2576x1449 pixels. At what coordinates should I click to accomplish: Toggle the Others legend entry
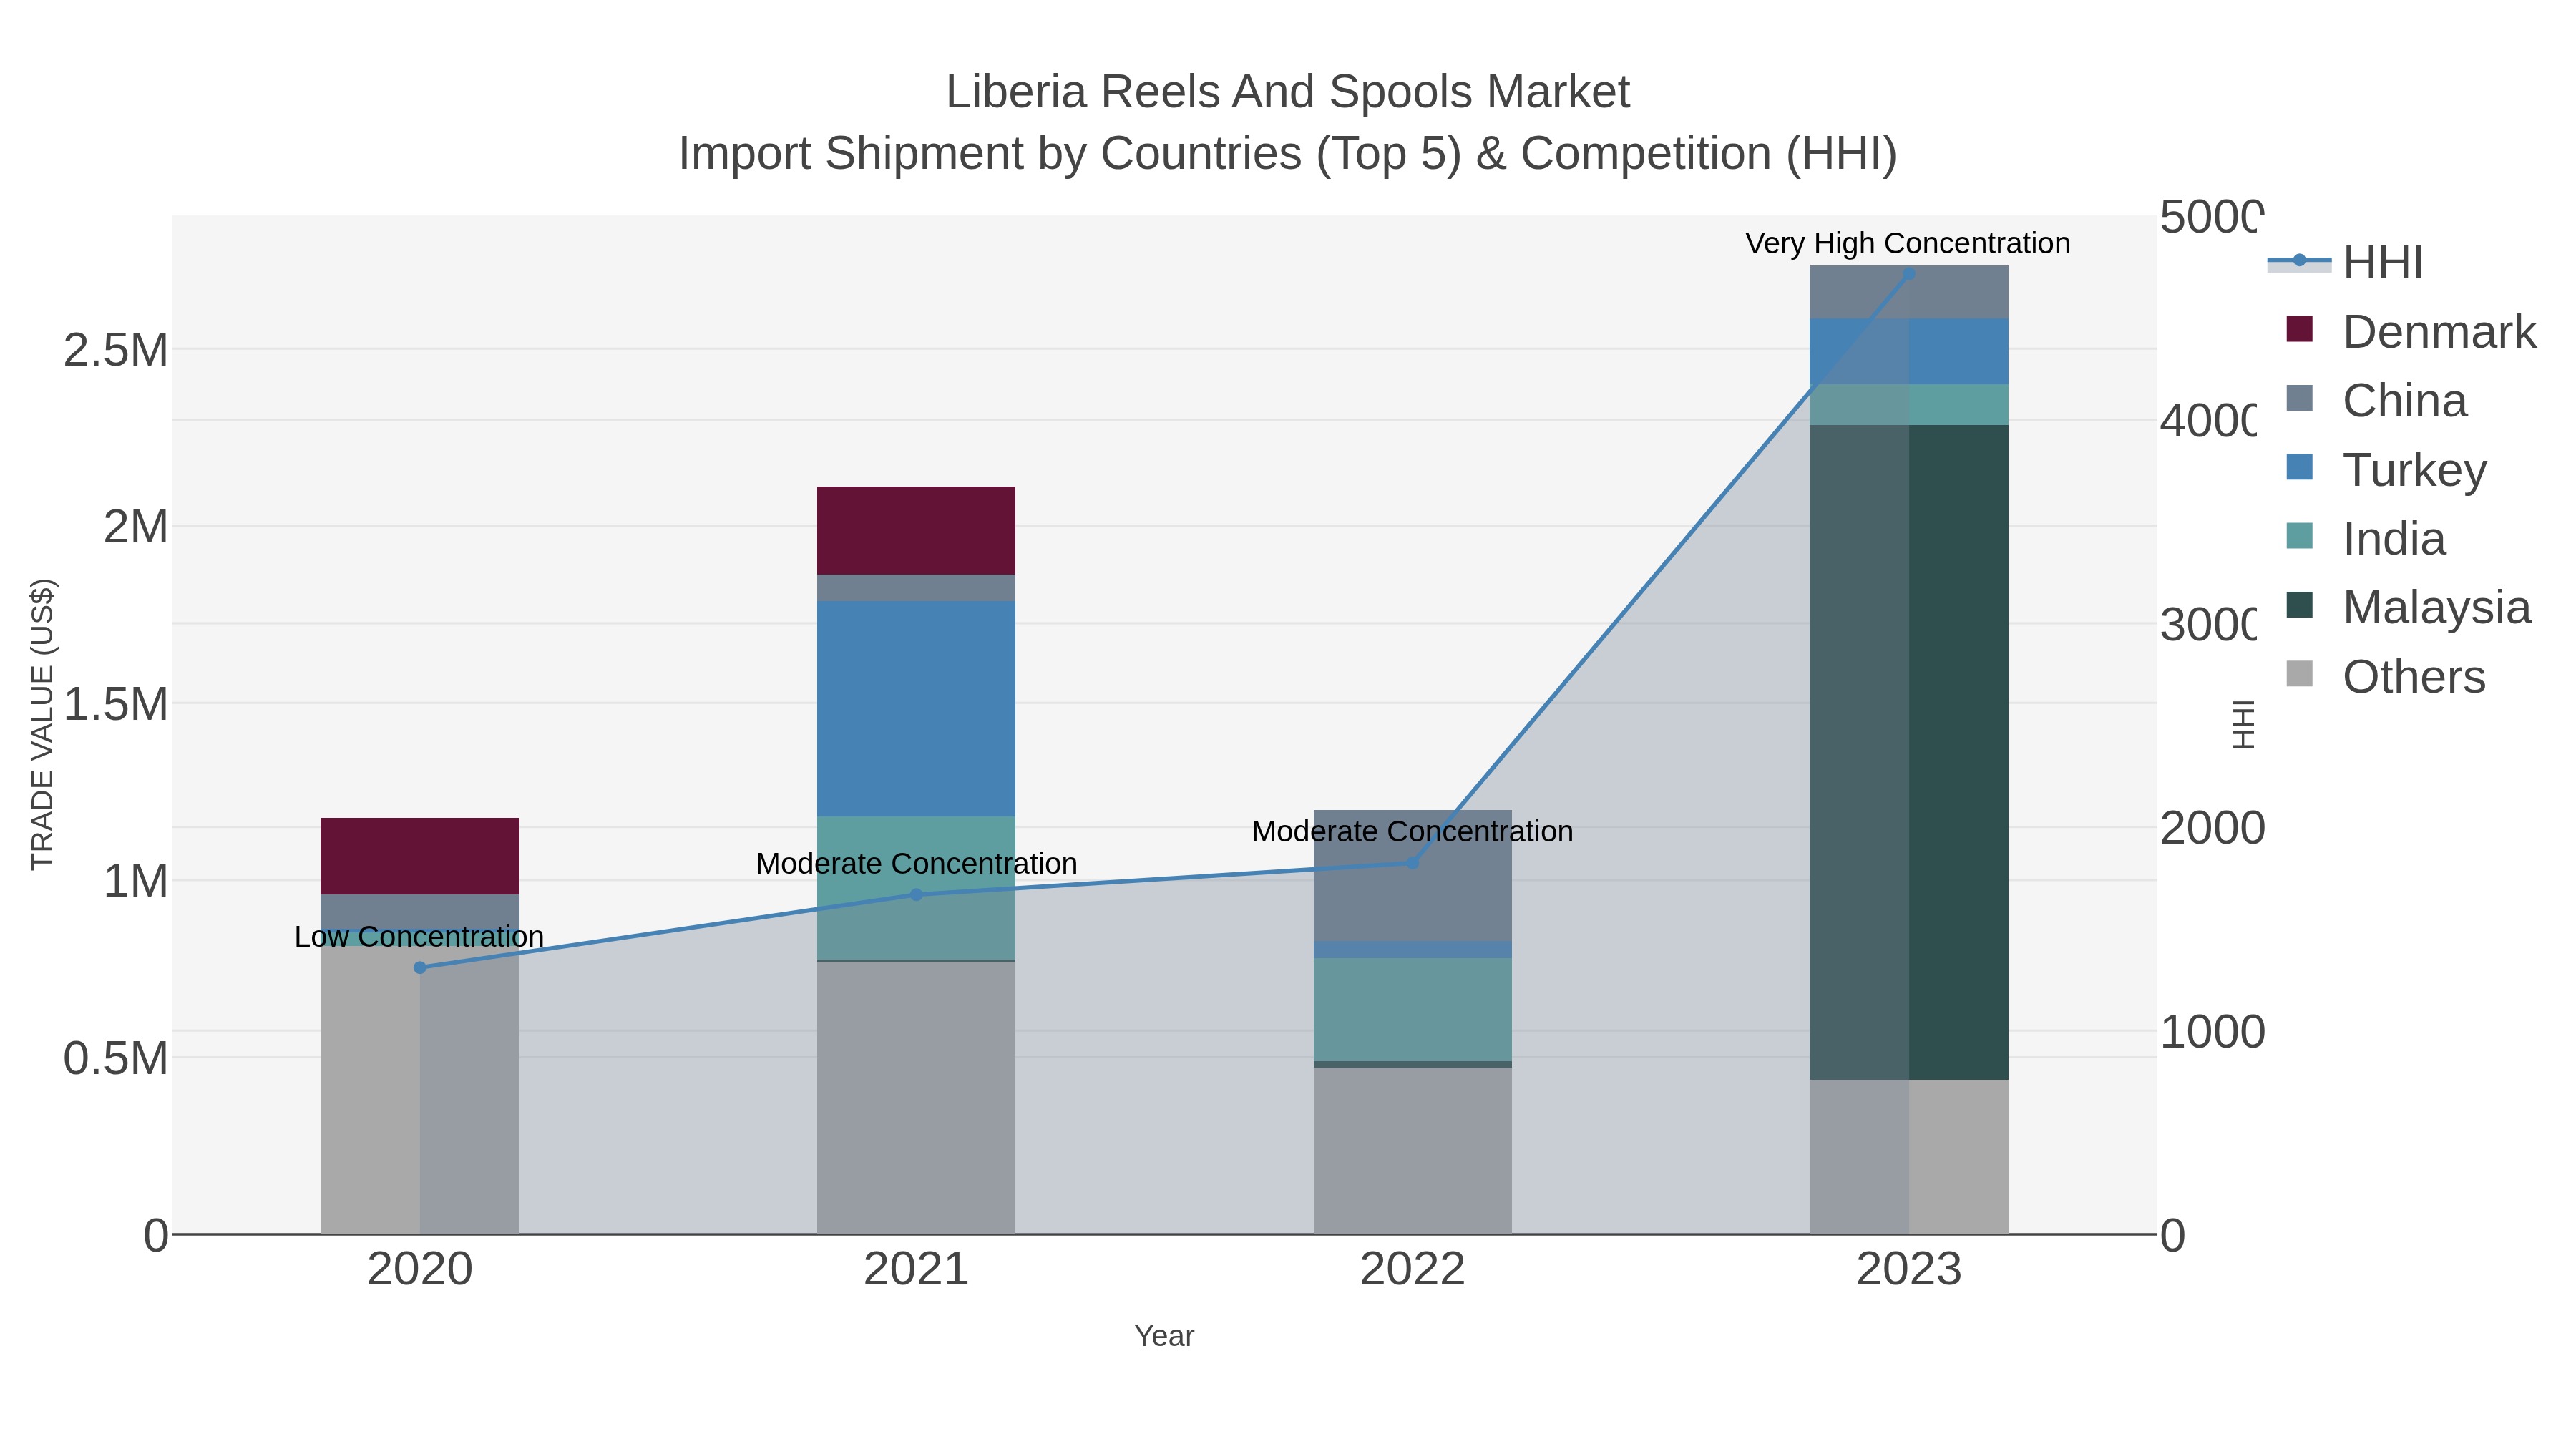click(2386, 676)
